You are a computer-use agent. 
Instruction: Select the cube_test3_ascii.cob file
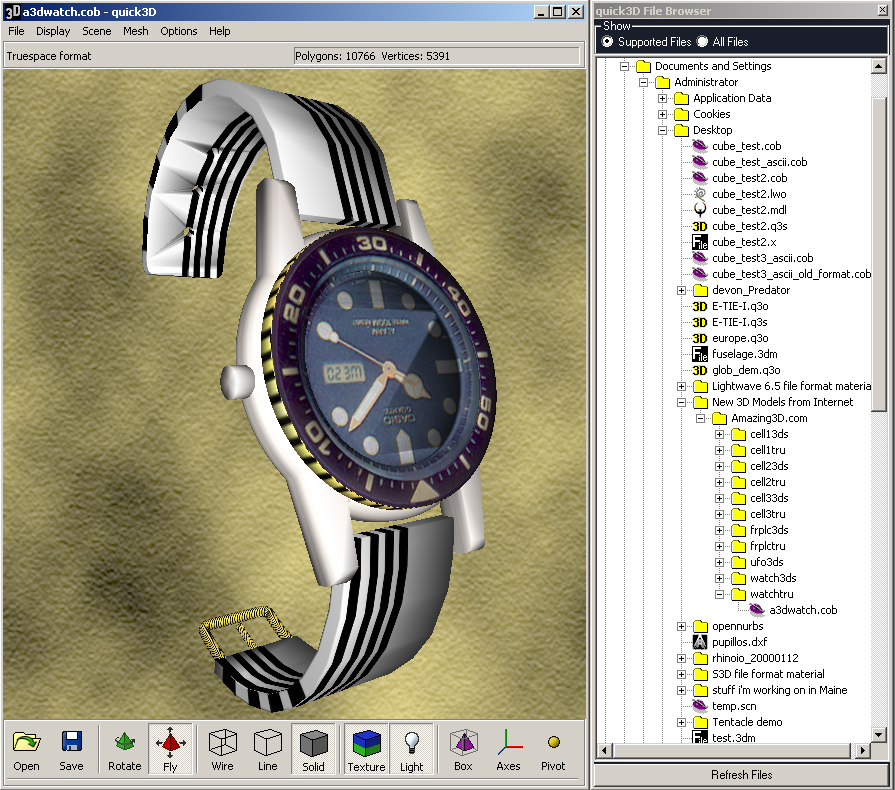[763, 258]
